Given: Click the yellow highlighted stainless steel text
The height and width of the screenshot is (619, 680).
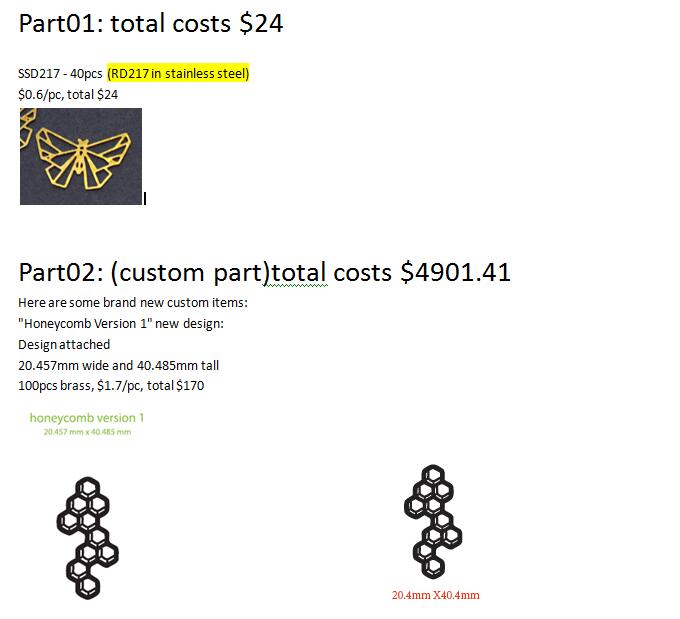Looking at the screenshot, I should click(178, 74).
